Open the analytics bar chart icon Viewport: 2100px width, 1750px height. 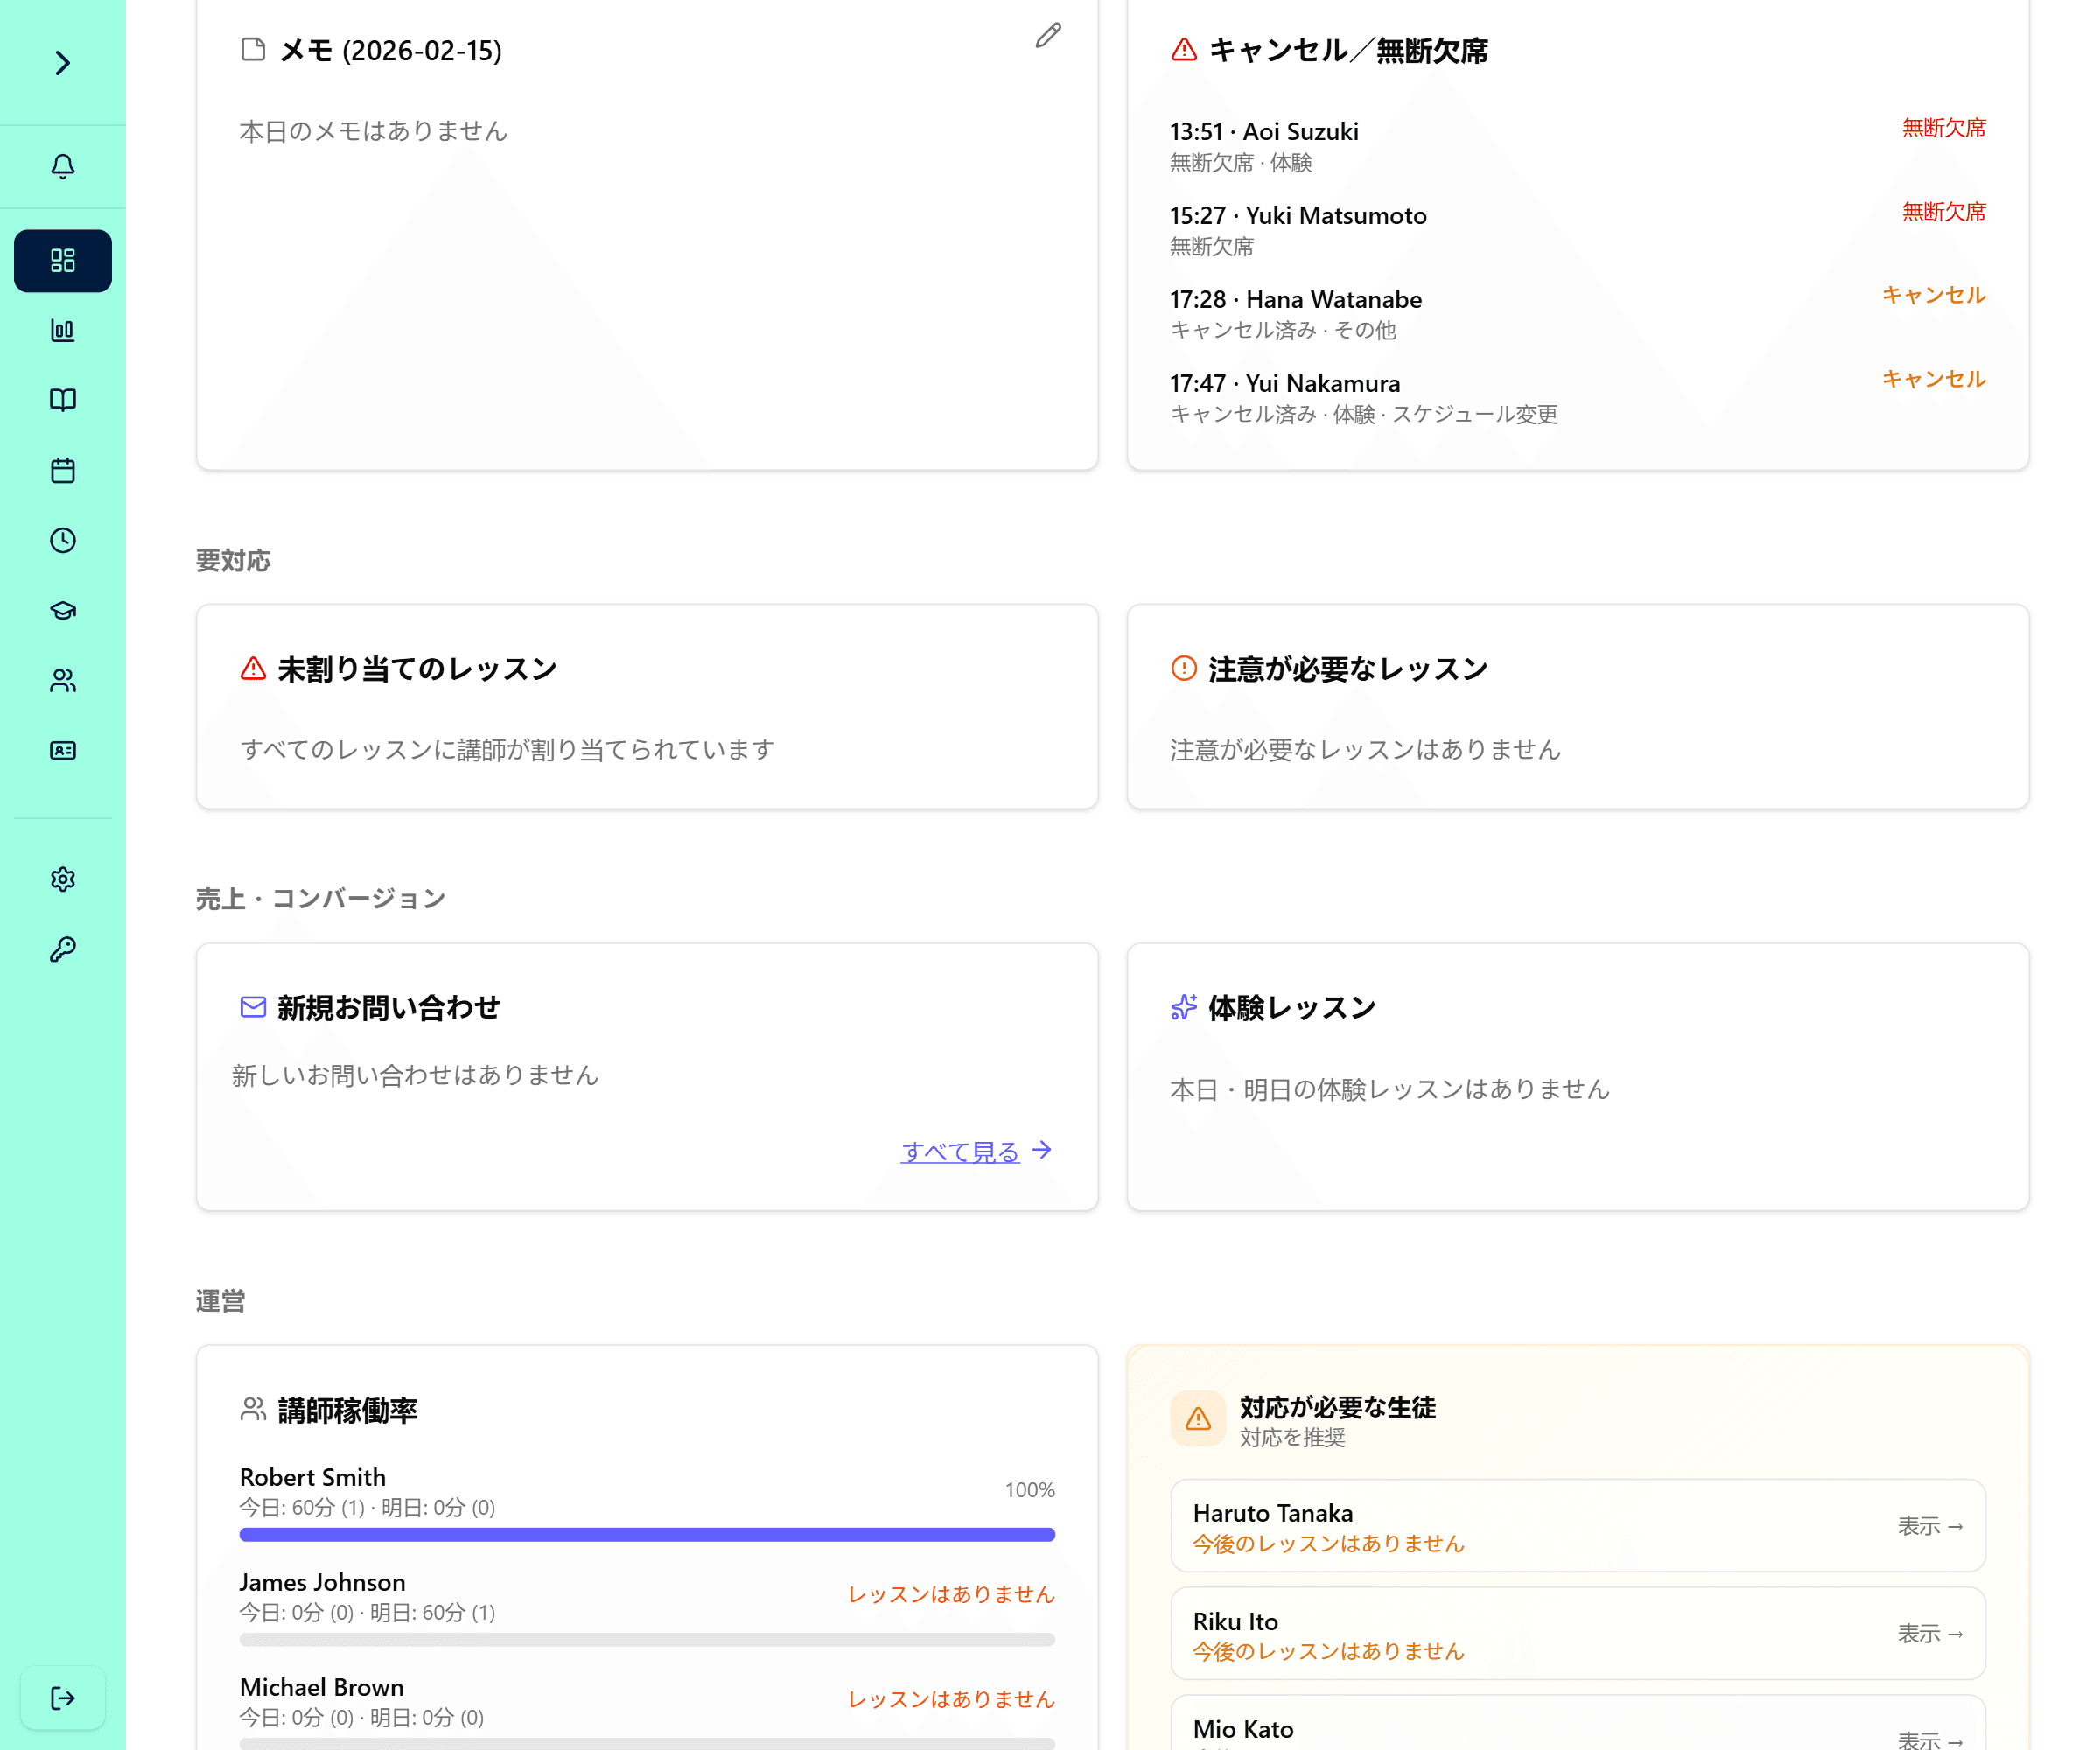62,330
